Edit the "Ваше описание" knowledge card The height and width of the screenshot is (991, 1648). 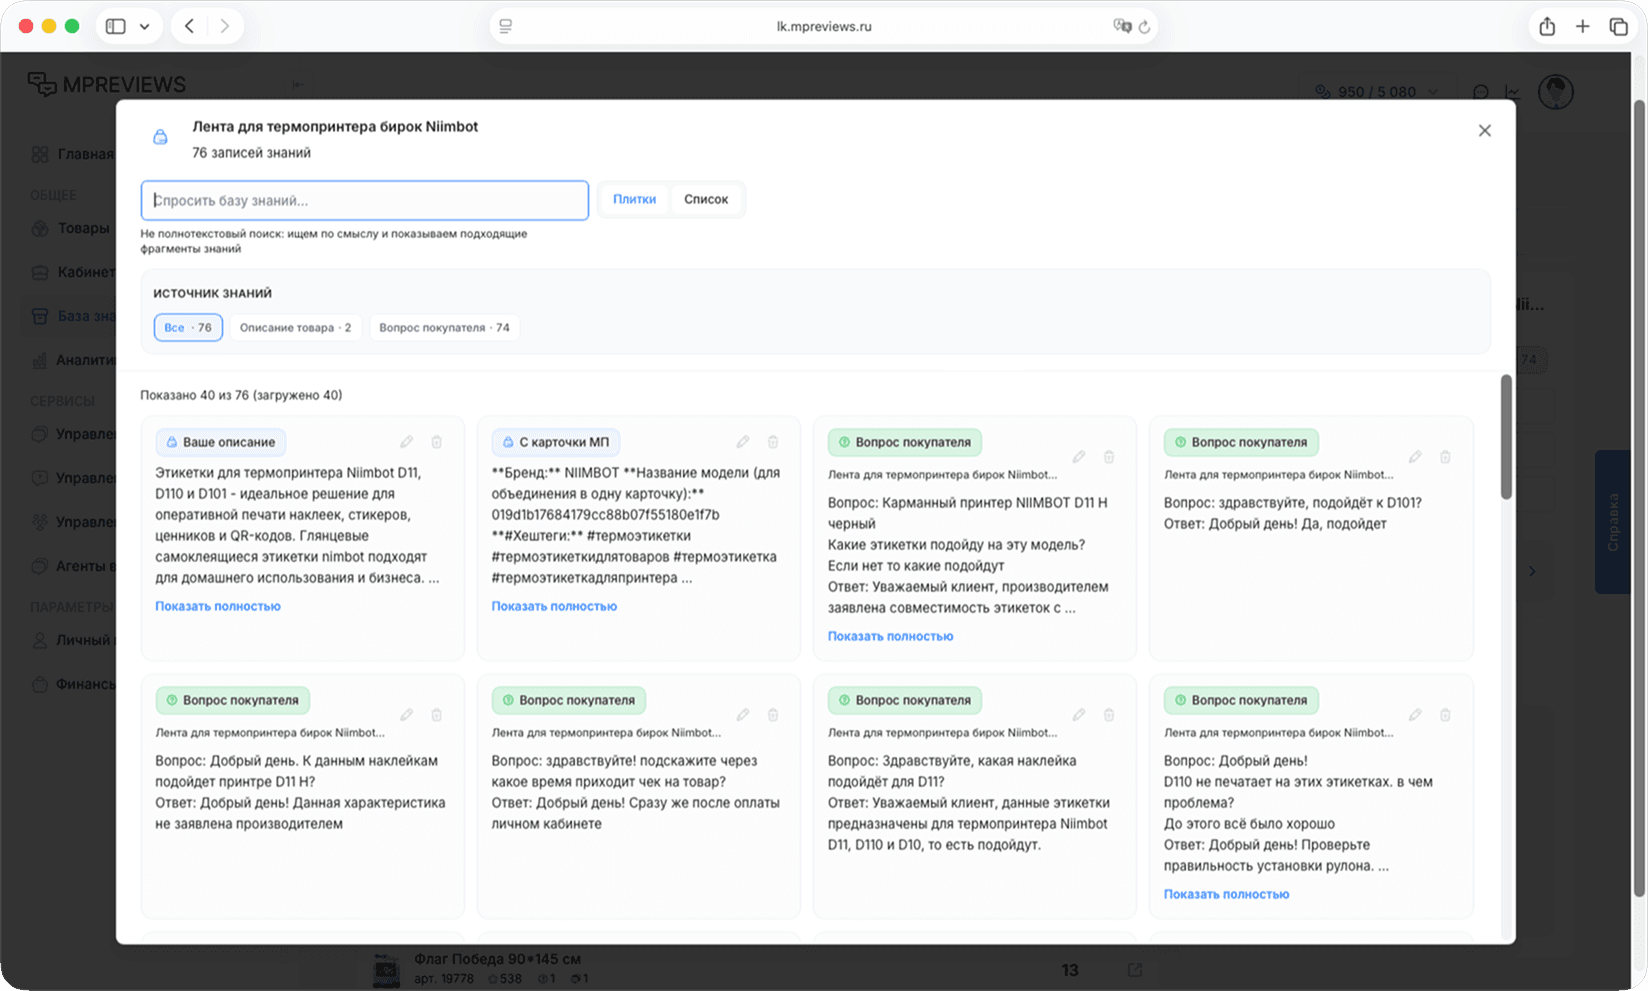407,442
